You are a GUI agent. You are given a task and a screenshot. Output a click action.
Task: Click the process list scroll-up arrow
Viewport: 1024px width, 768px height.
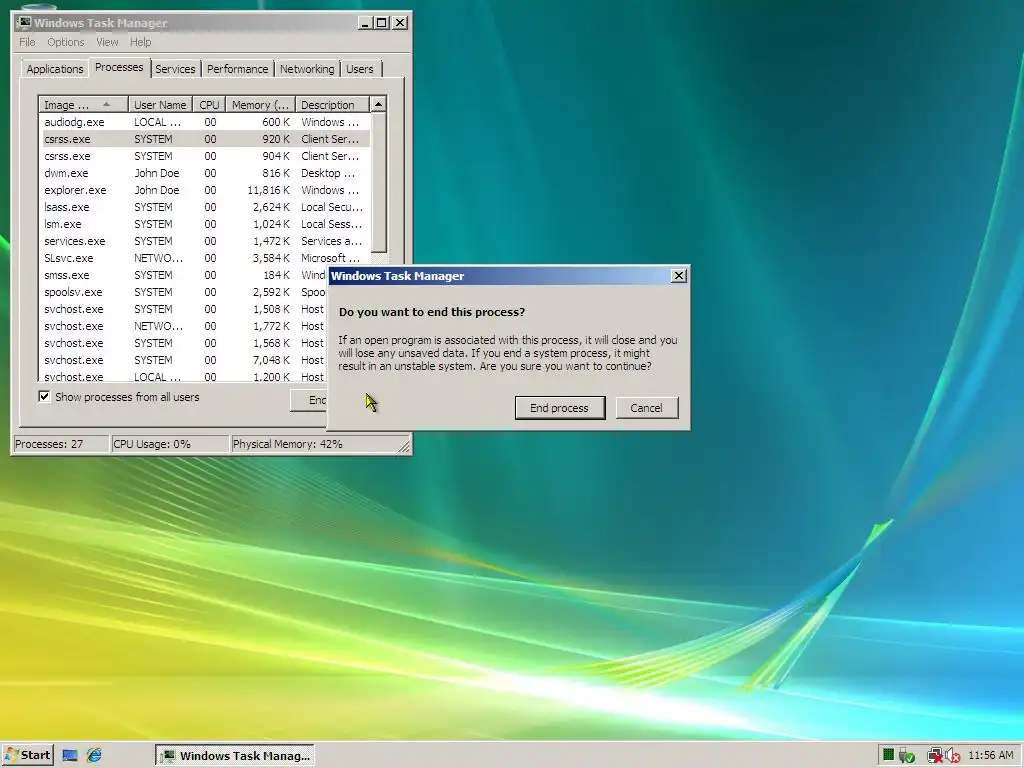(x=378, y=104)
